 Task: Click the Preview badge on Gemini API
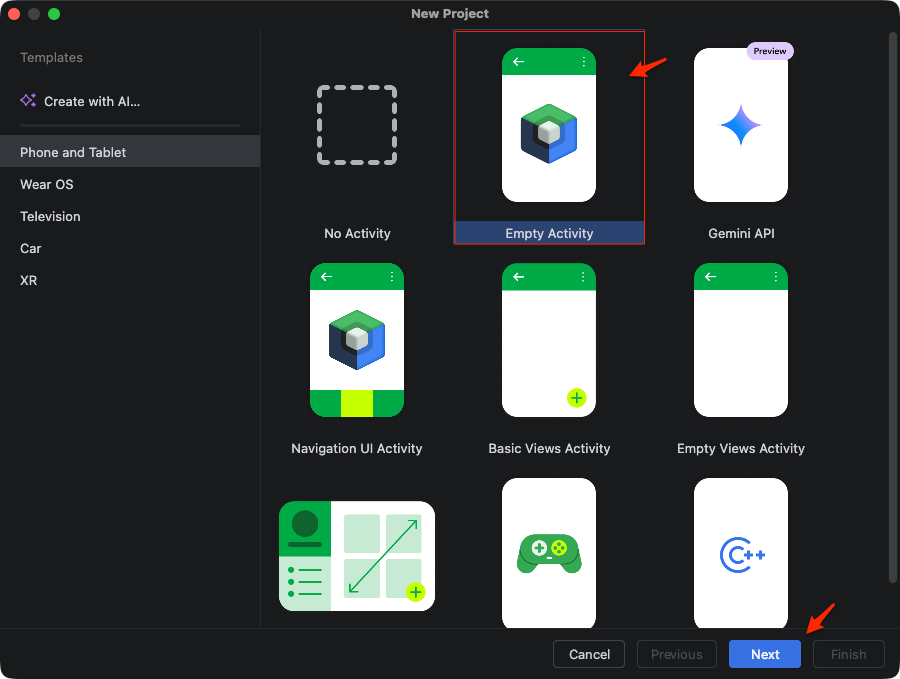click(x=770, y=51)
